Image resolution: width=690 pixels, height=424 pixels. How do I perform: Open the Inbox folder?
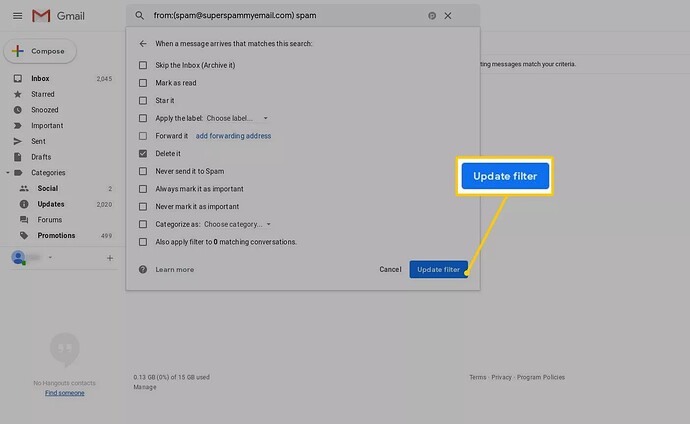pos(40,78)
